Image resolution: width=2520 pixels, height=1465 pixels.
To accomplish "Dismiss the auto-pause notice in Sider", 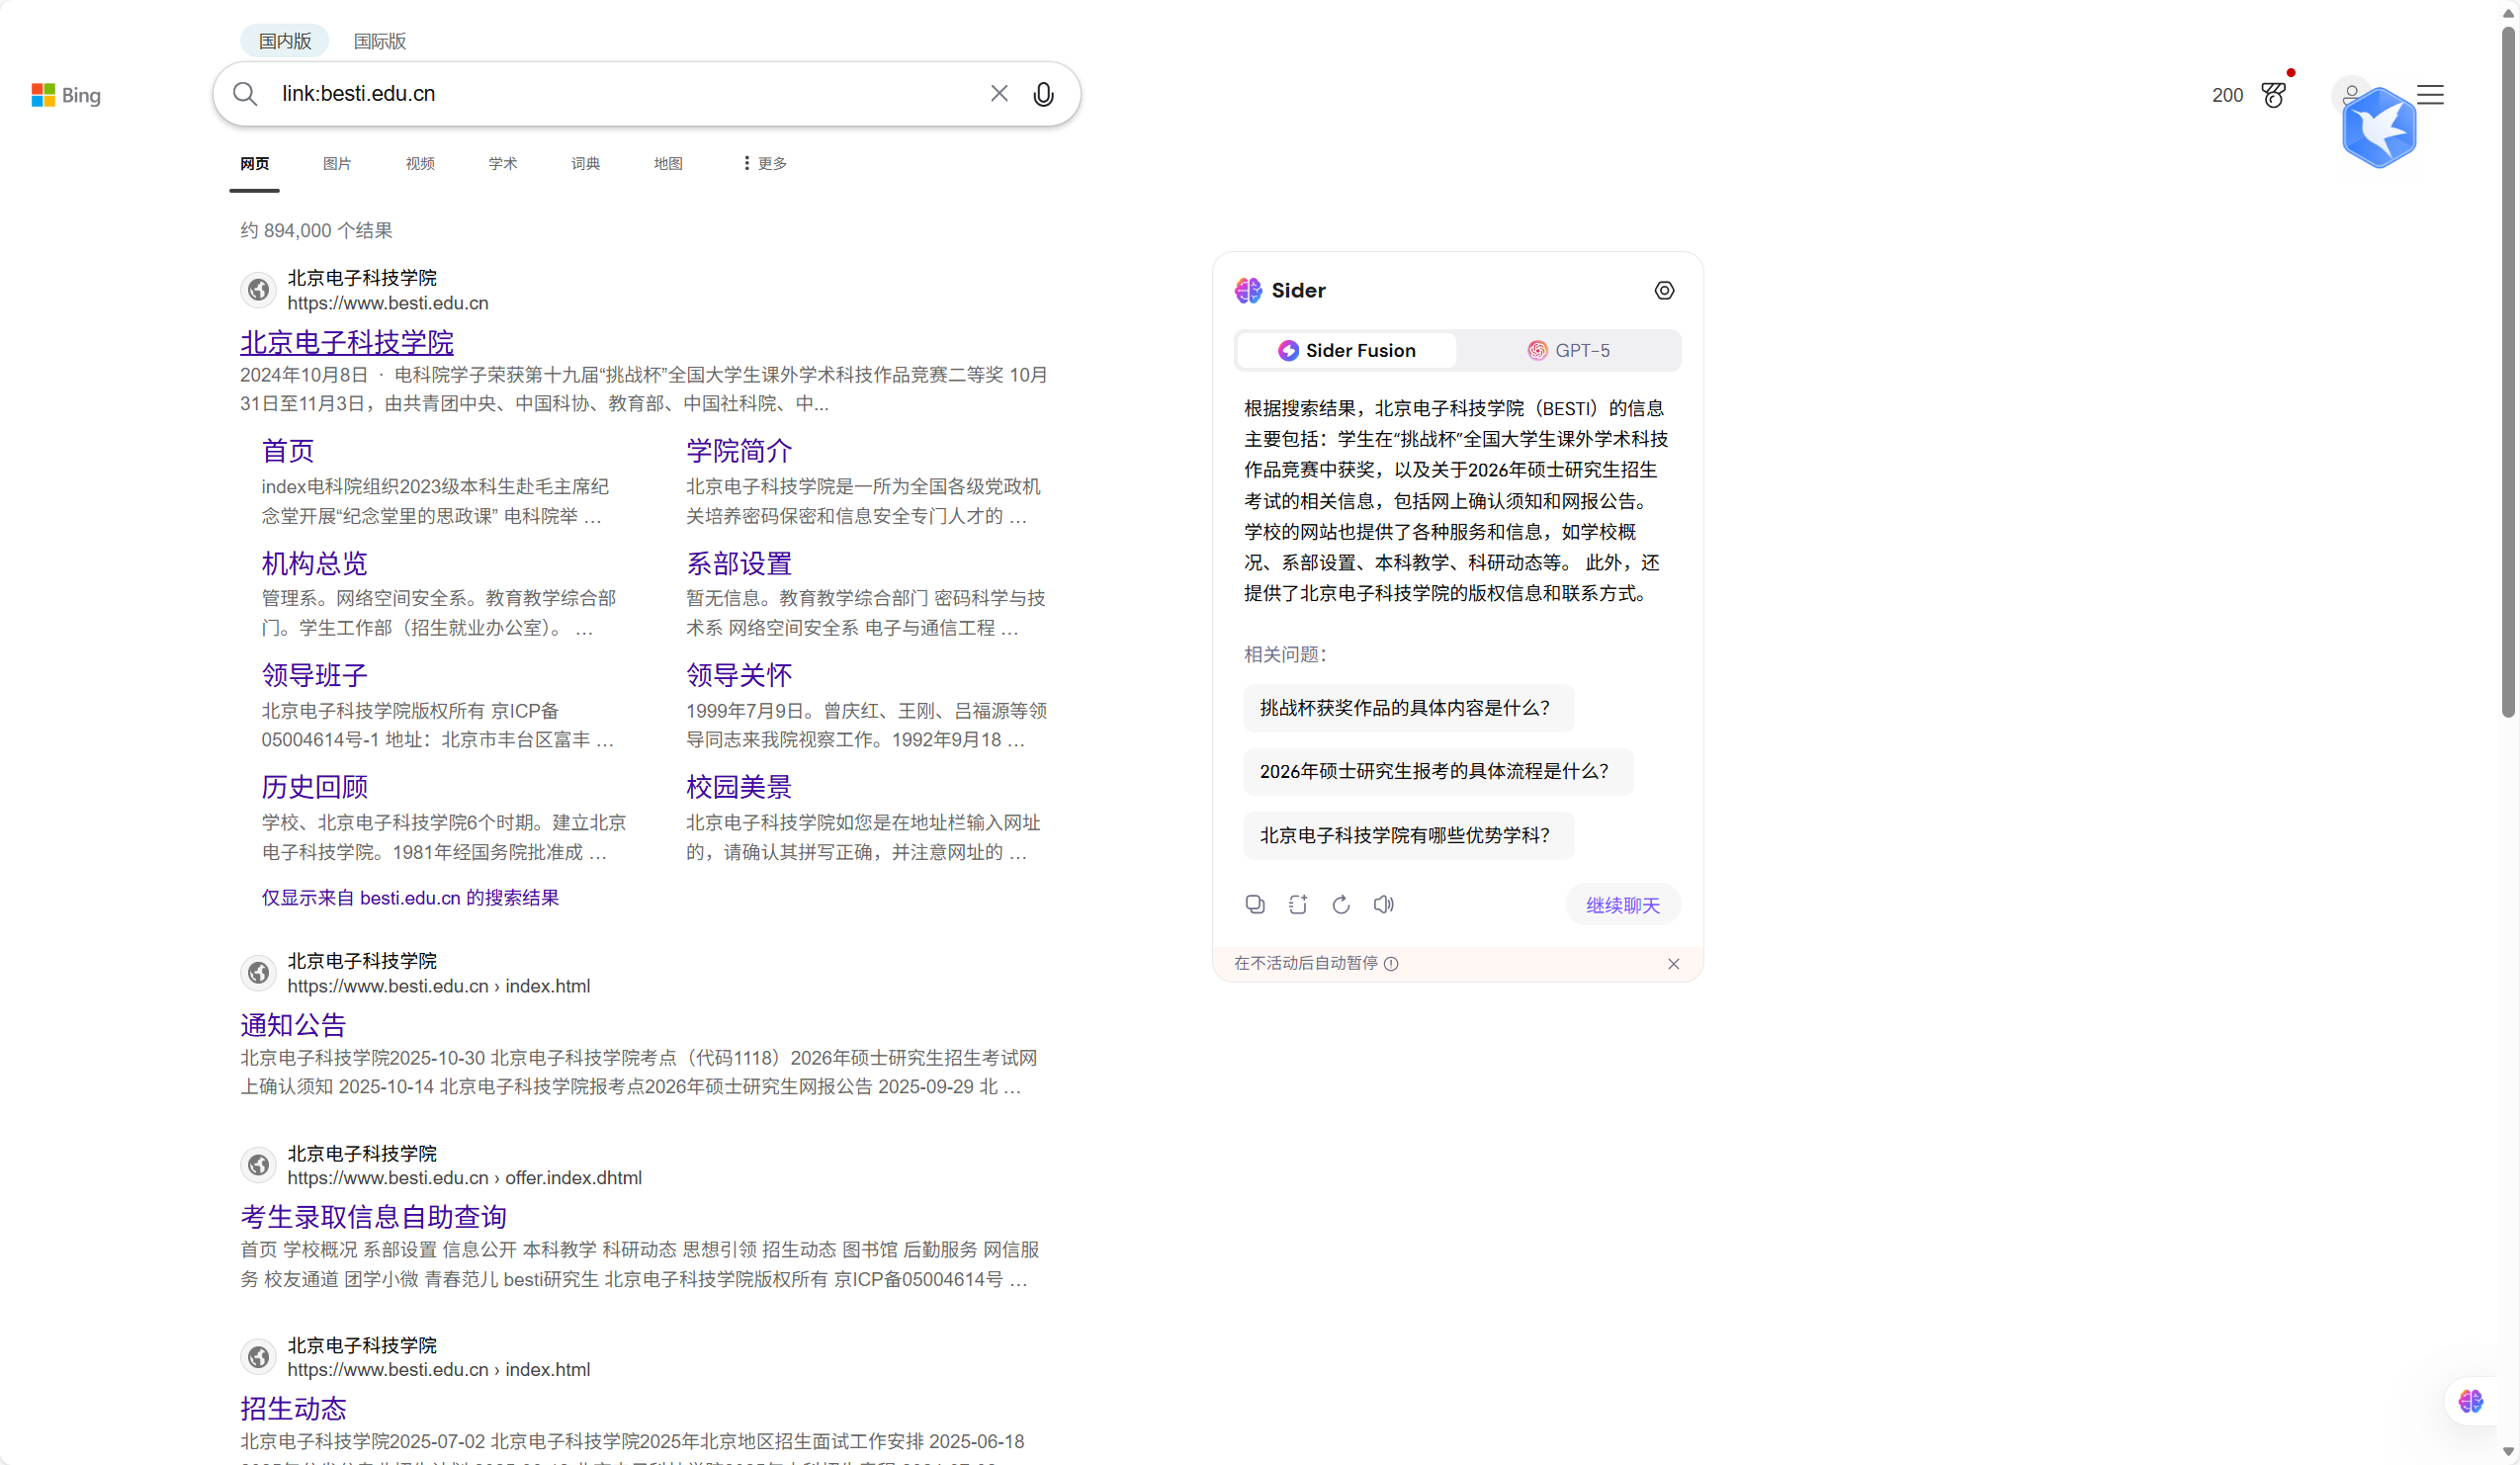I will (x=1673, y=964).
